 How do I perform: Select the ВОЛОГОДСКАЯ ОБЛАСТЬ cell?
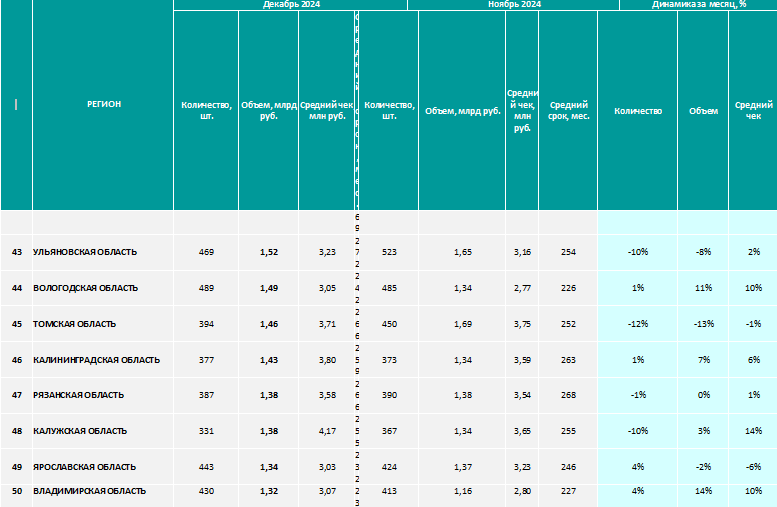pyautogui.click(x=103, y=288)
